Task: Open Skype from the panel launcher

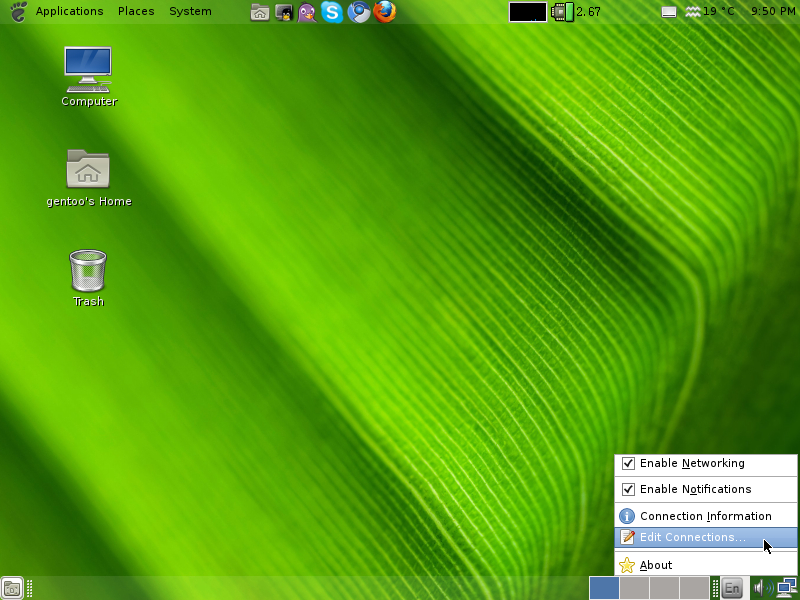Action: coord(332,12)
